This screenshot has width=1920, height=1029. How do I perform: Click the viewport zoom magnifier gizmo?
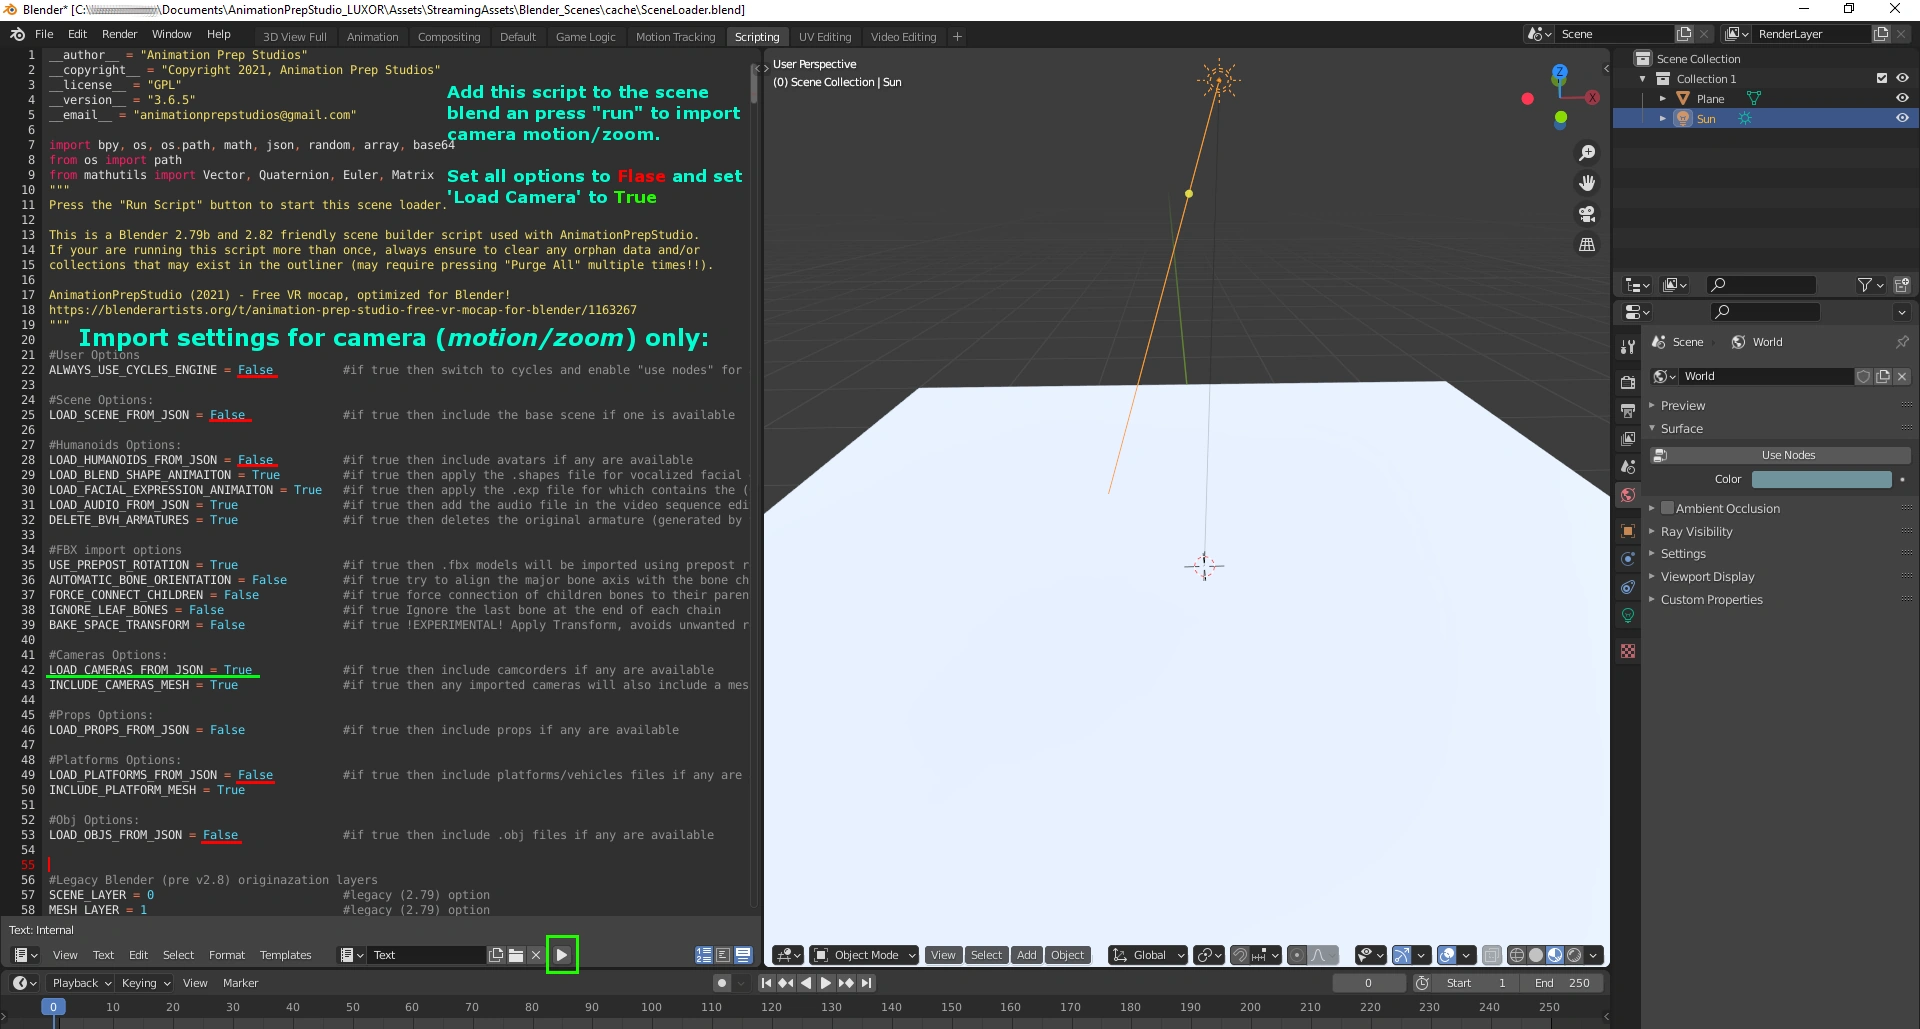pyautogui.click(x=1587, y=153)
